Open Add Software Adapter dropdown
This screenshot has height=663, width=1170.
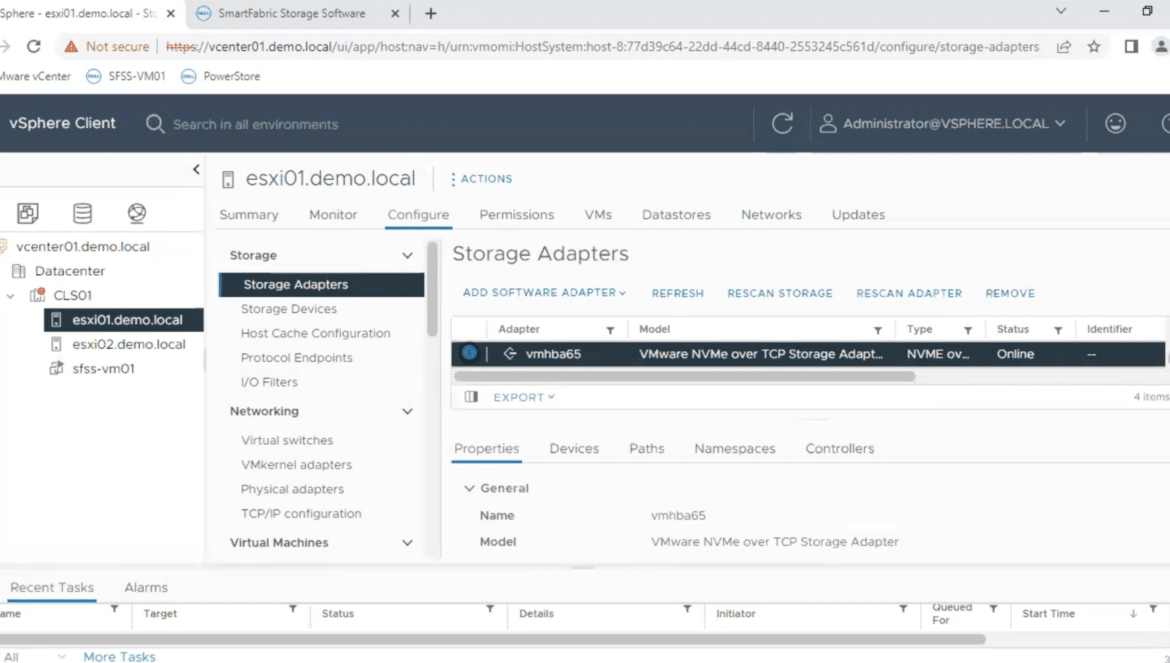point(544,292)
